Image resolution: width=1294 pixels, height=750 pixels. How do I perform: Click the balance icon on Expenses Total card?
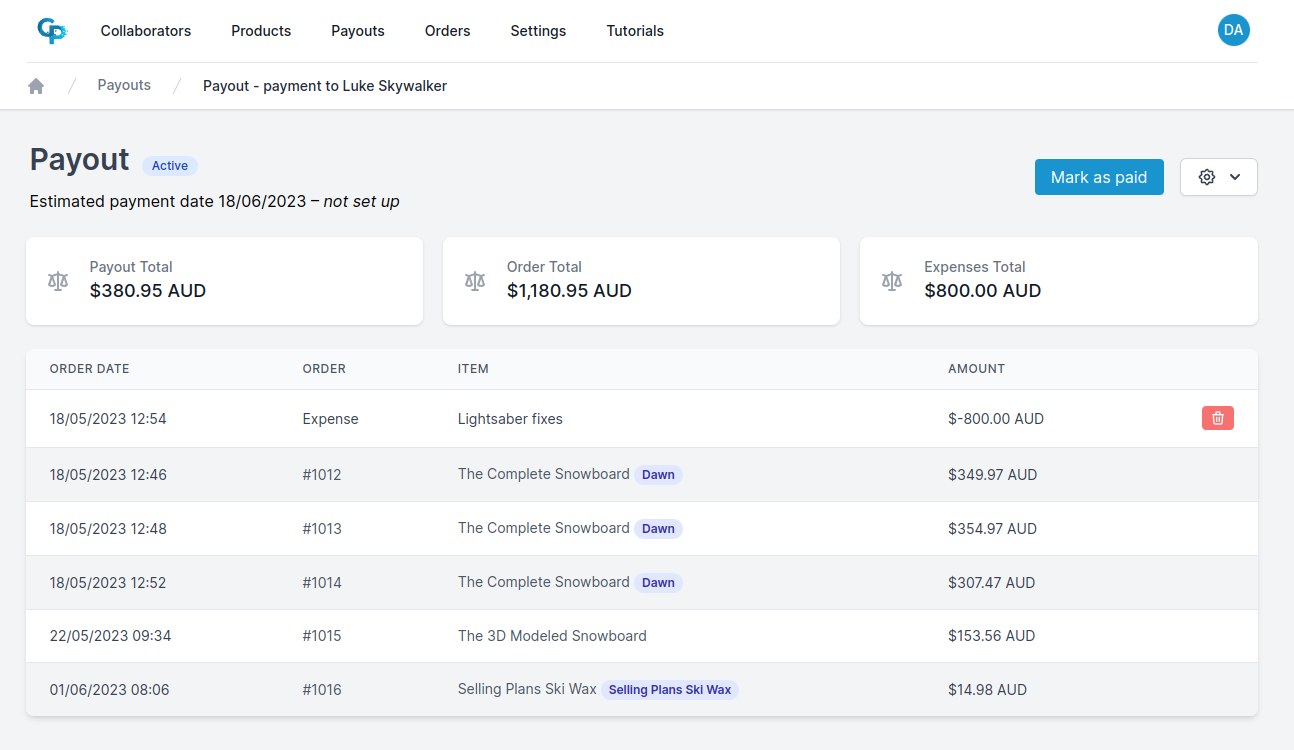click(891, 281)
